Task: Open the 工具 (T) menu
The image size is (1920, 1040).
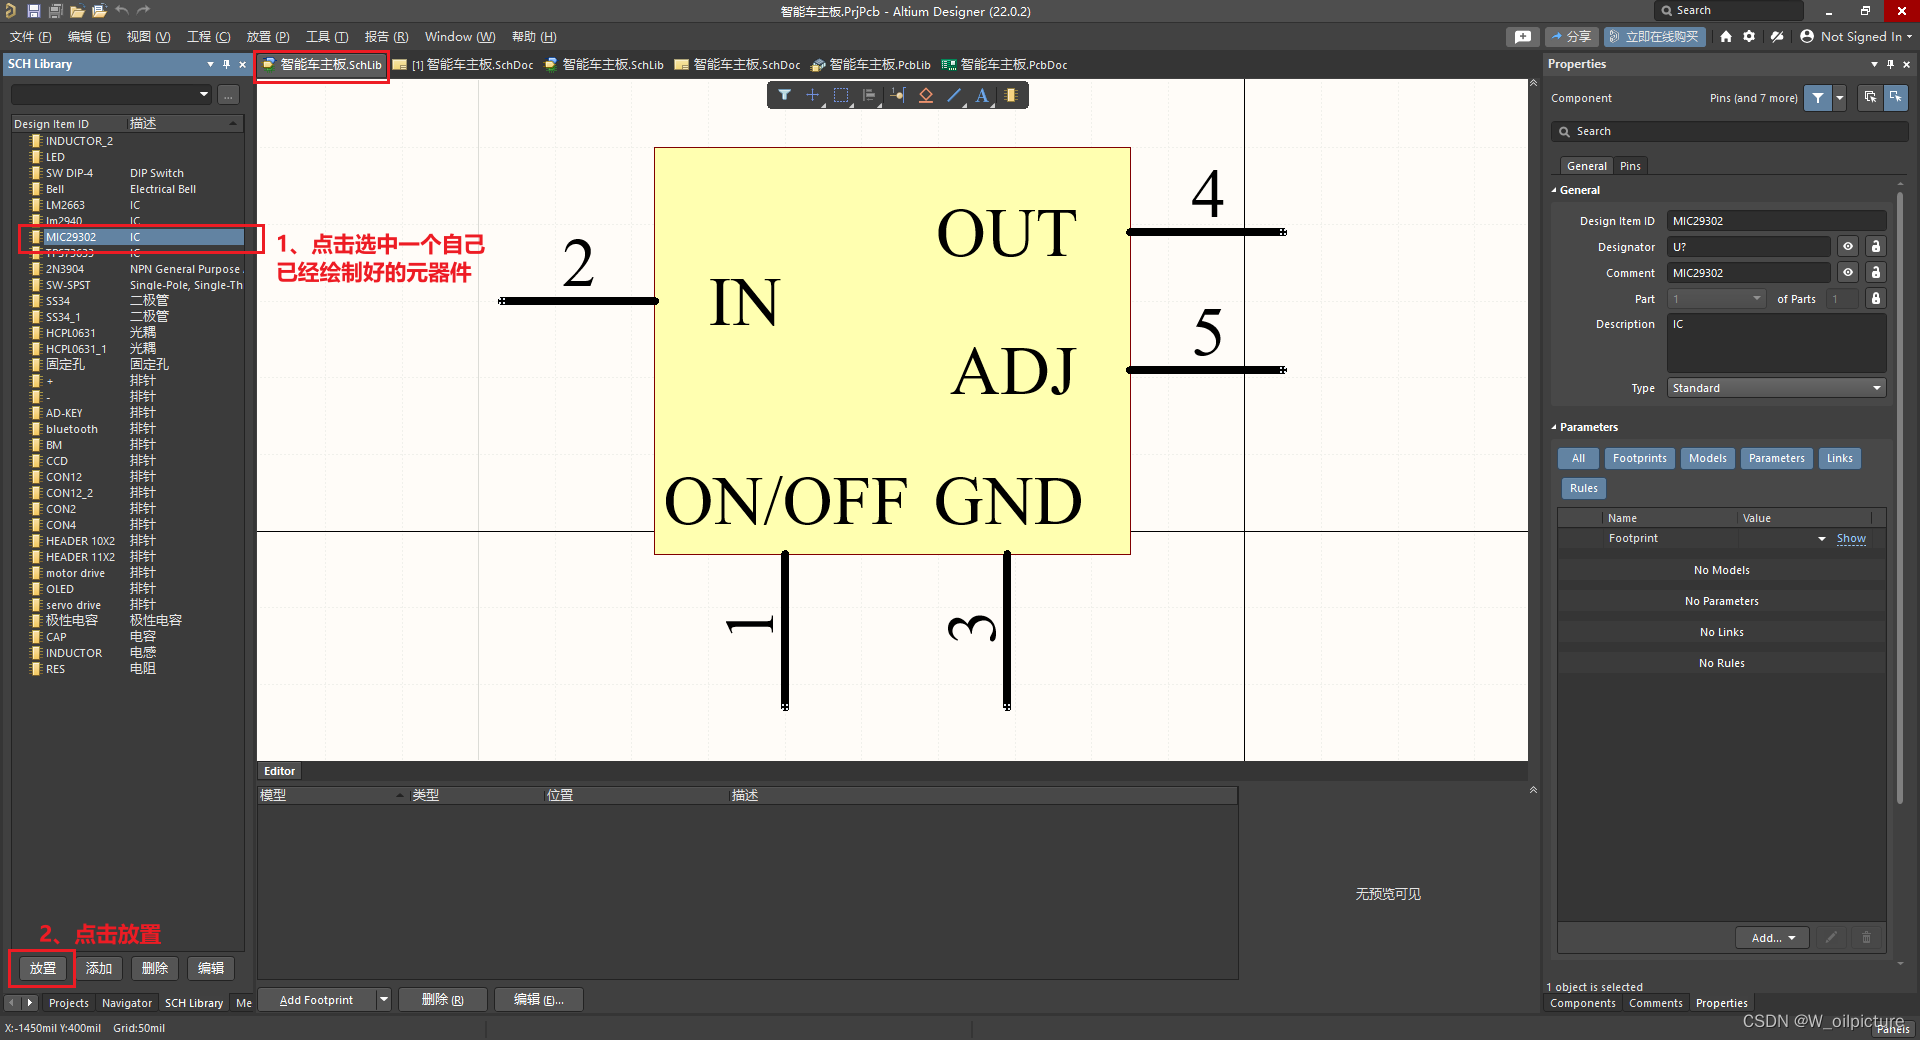Action: pos(327,37)
